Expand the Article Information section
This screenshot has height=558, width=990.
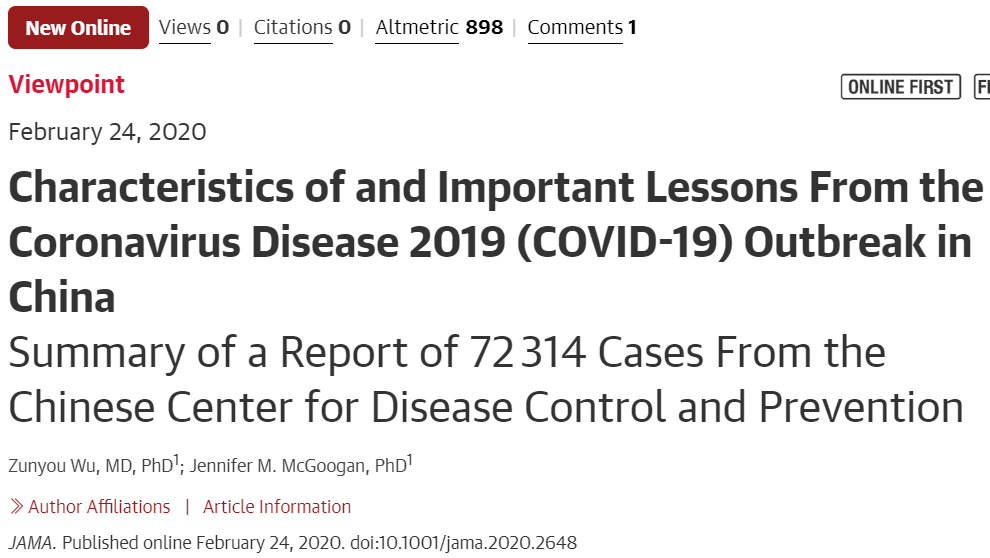point(277,506)
